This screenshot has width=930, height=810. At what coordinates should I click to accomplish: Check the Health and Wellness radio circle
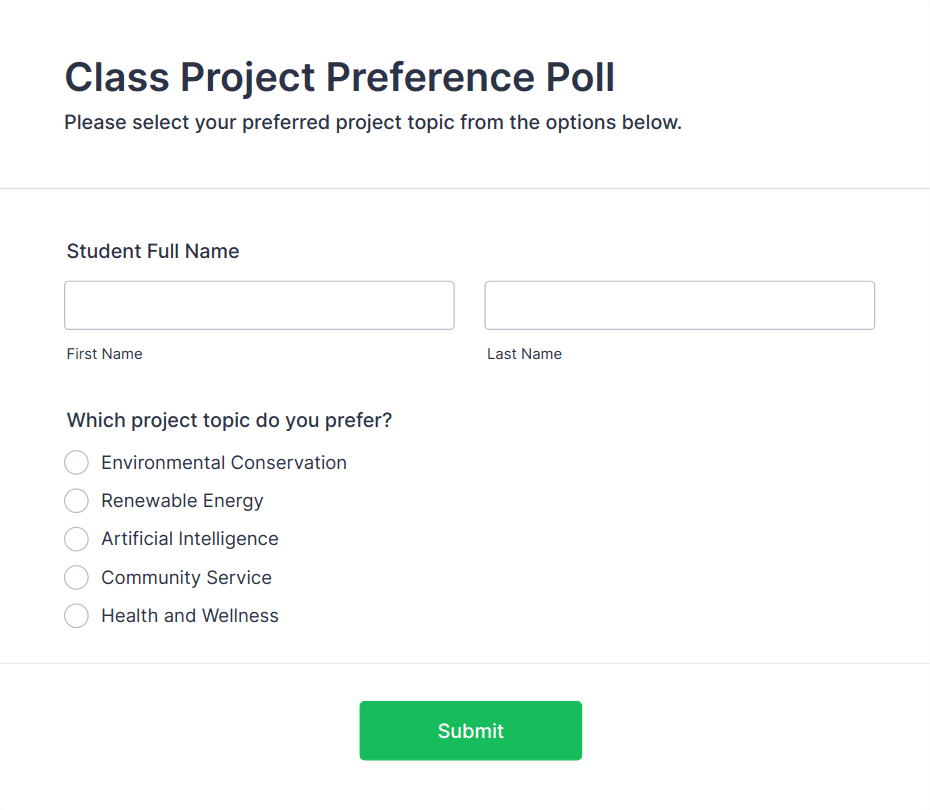point(77,616)
